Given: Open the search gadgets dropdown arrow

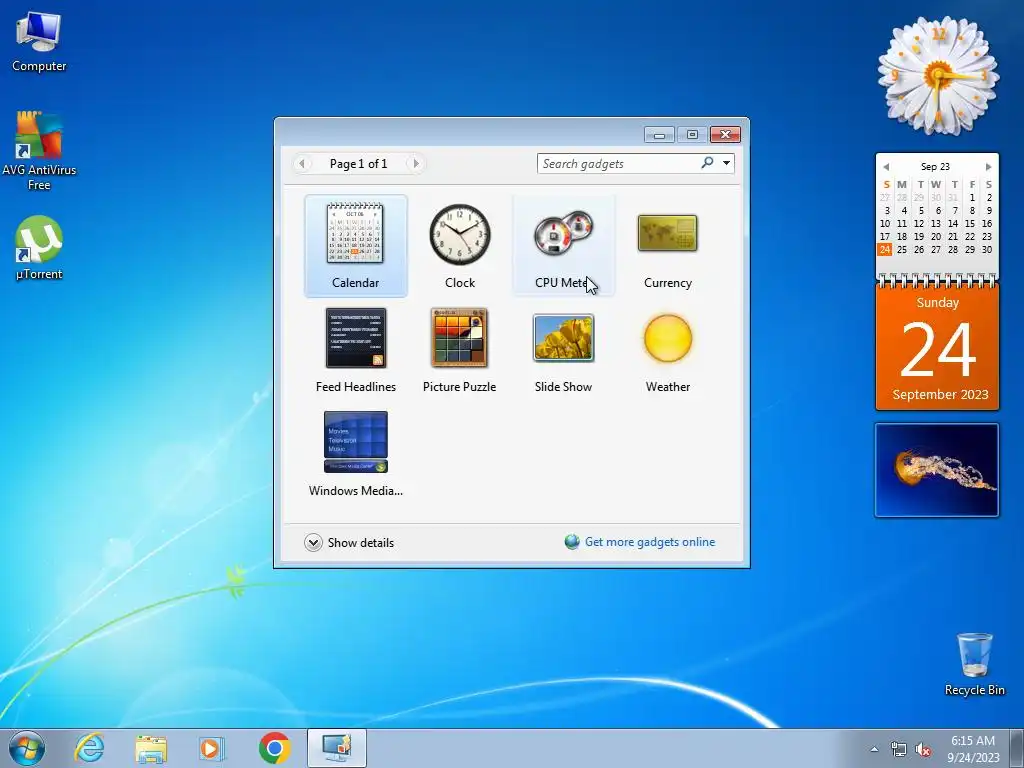Looking at the screenshot, I should click(726, 163).
